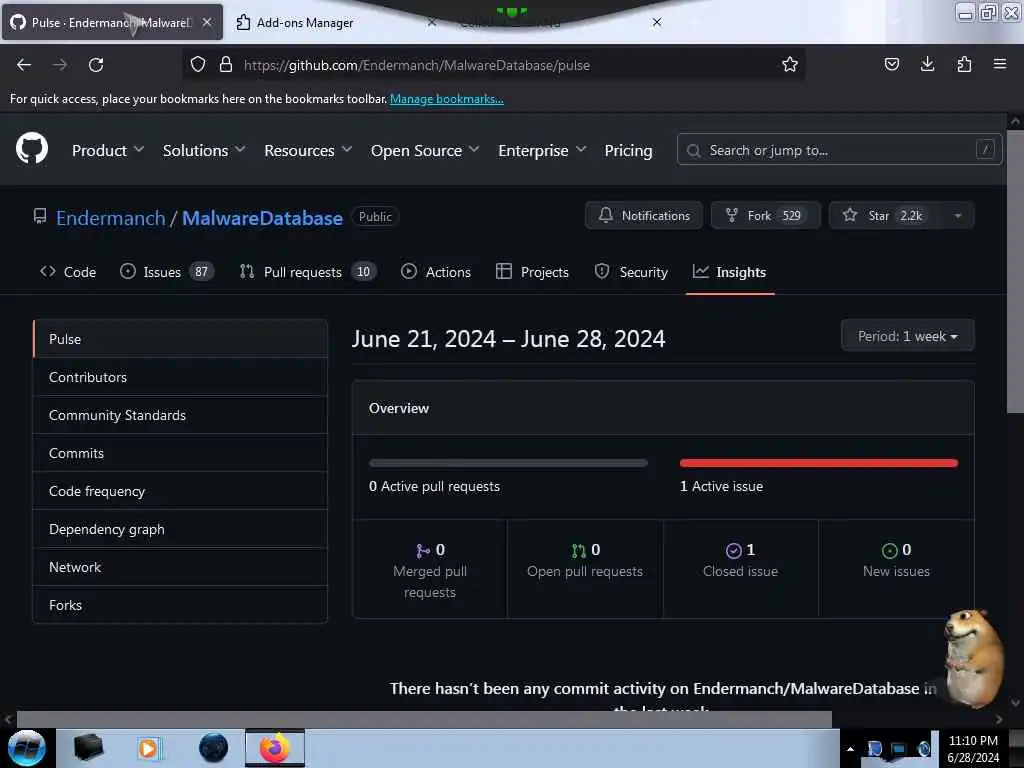The height and width of the screenshot is (768, 1024).
Task: Open Dependency graph in the sidebar
Action: point(180,528)
